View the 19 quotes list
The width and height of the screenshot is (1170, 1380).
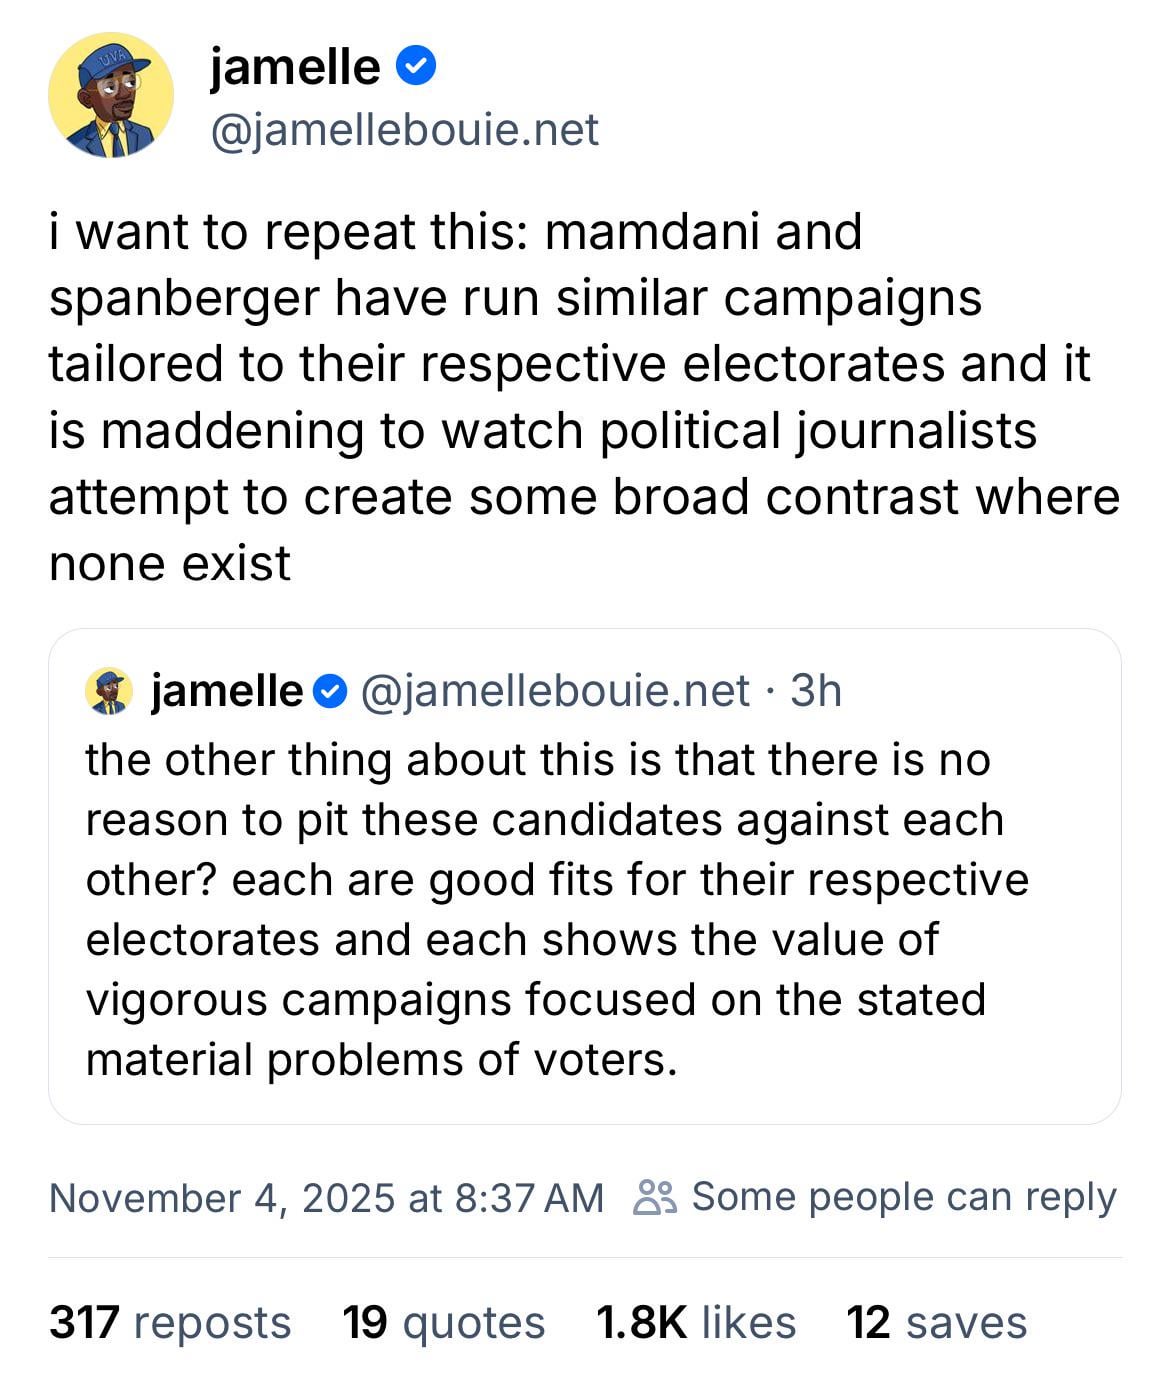(x=443, y=1322)
